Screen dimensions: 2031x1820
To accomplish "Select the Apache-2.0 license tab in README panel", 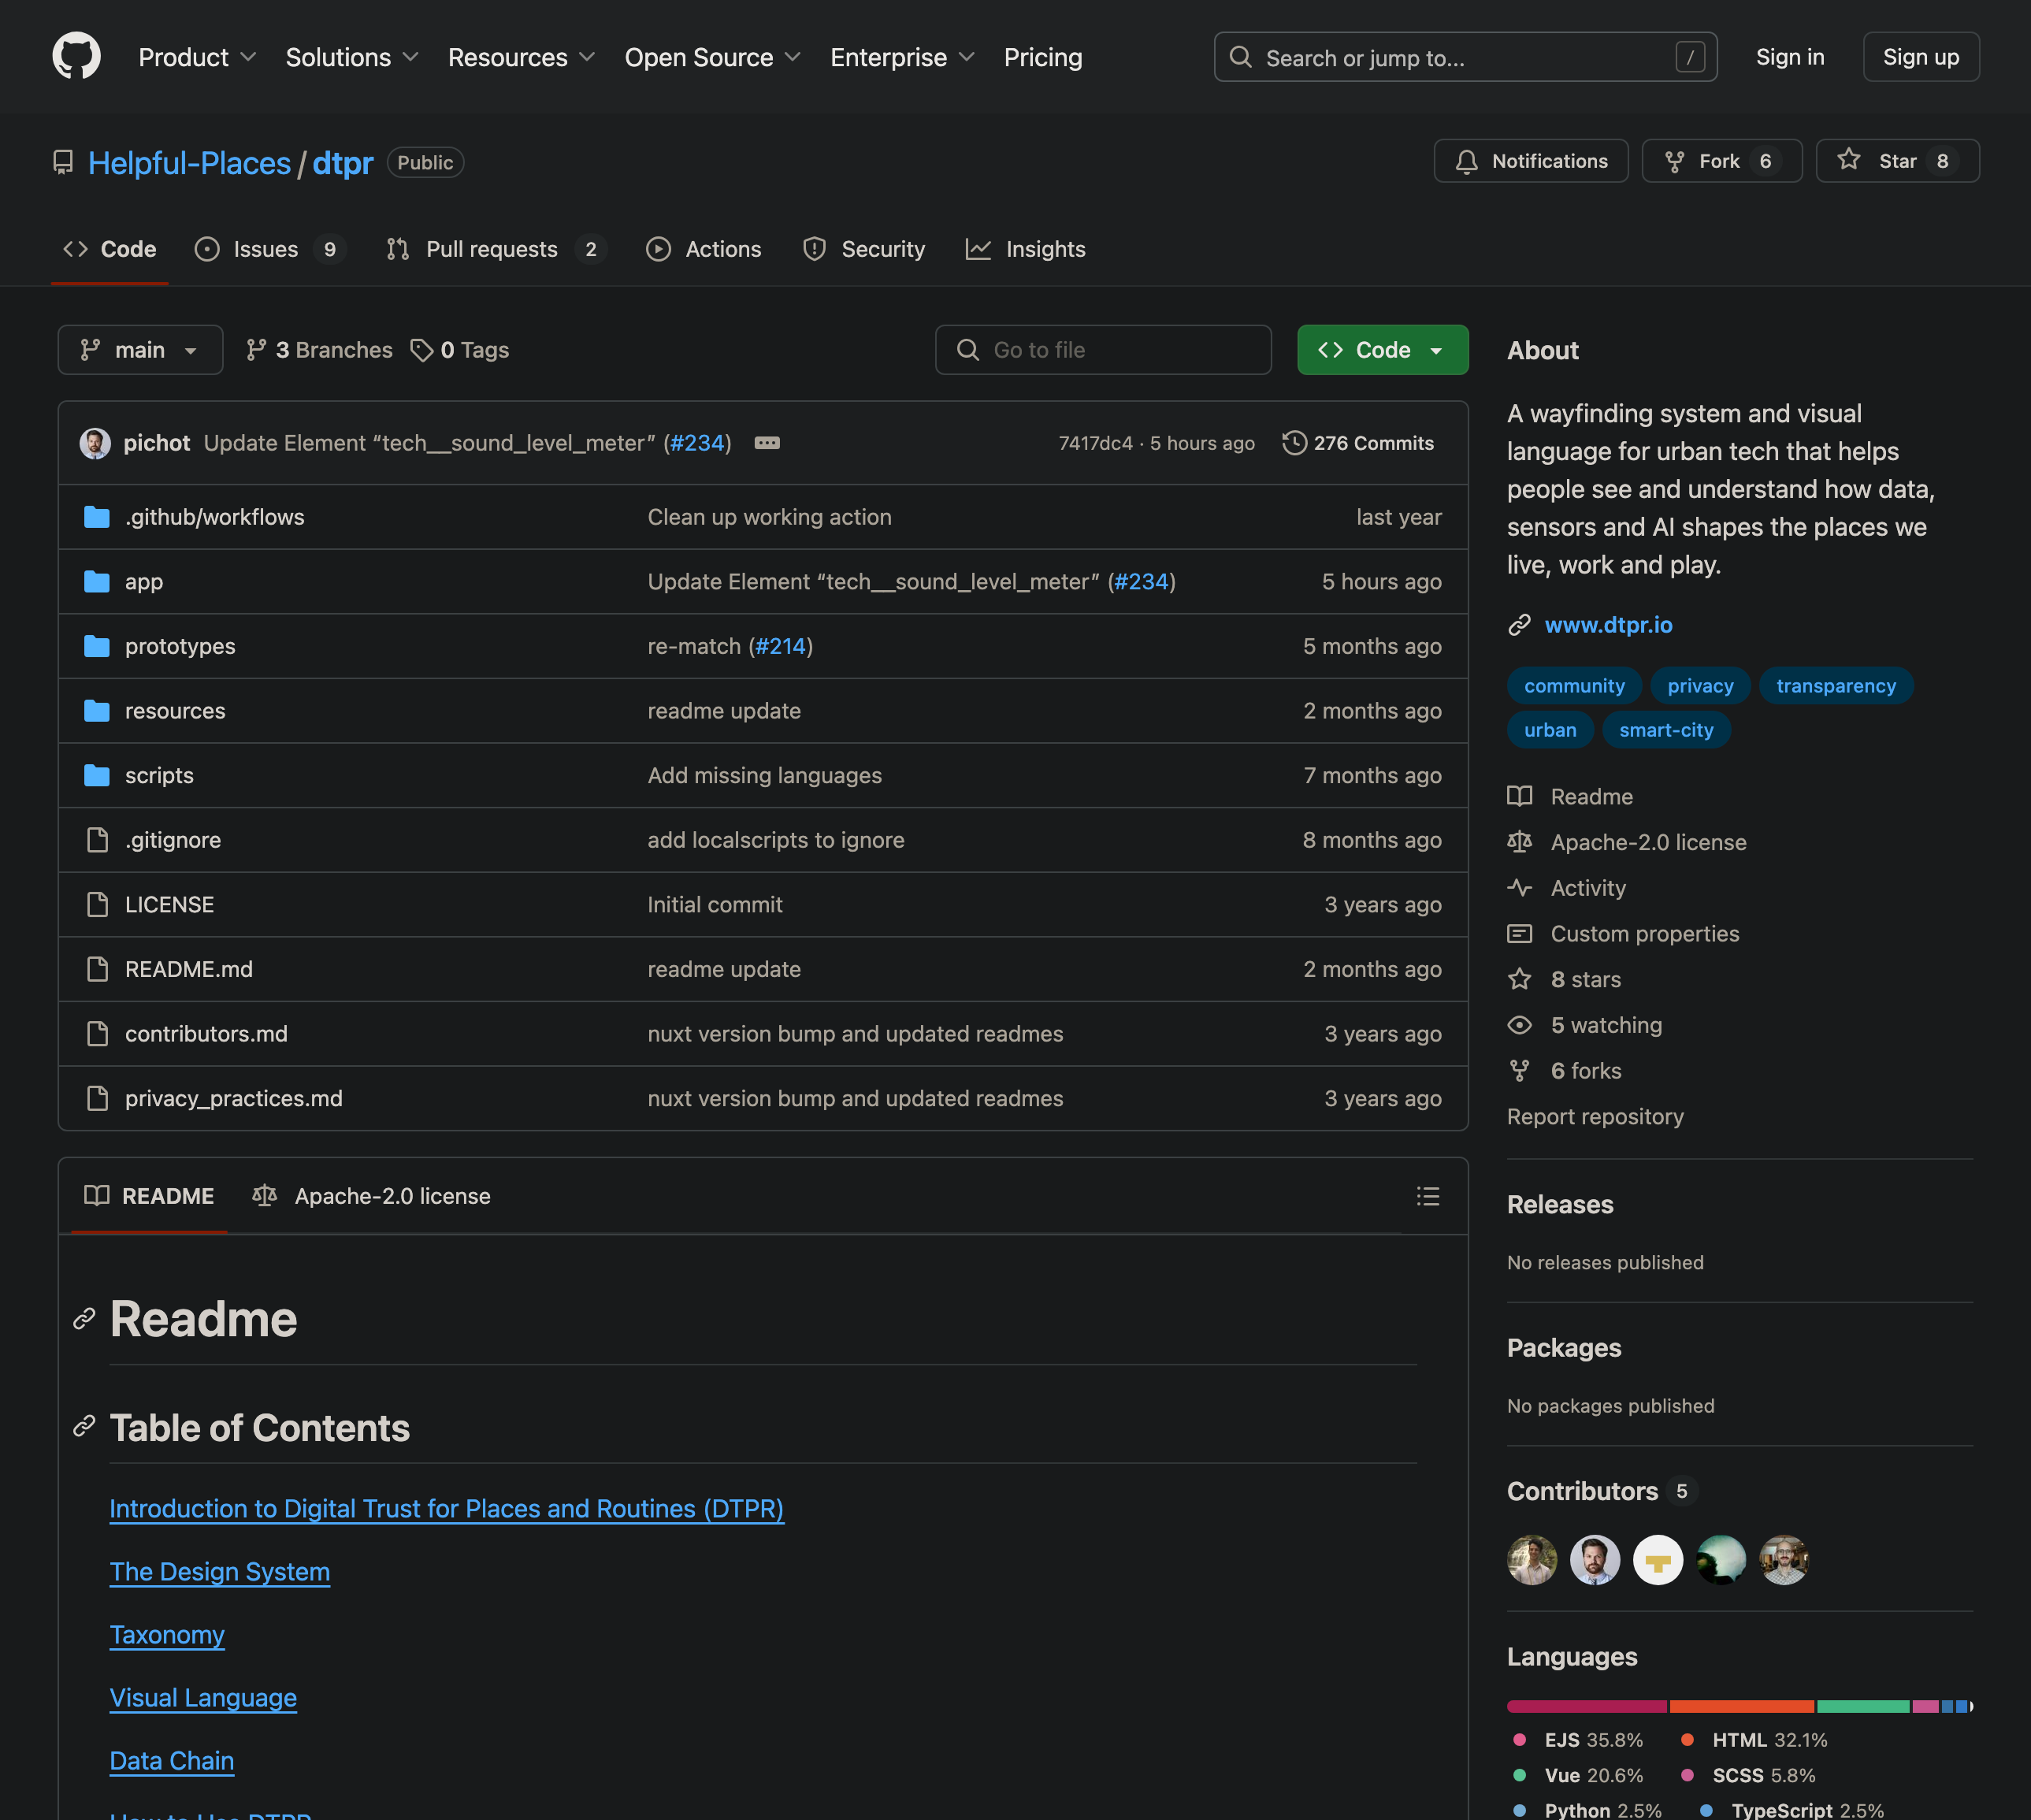I will click(371, 1196).
